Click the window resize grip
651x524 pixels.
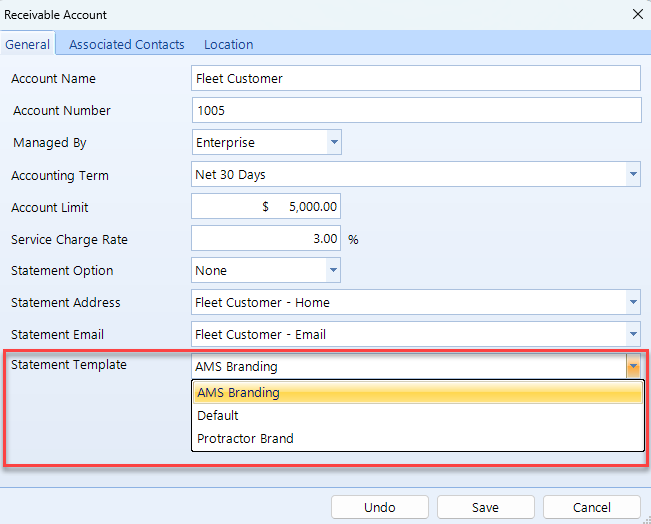click(x=646, y=519)
